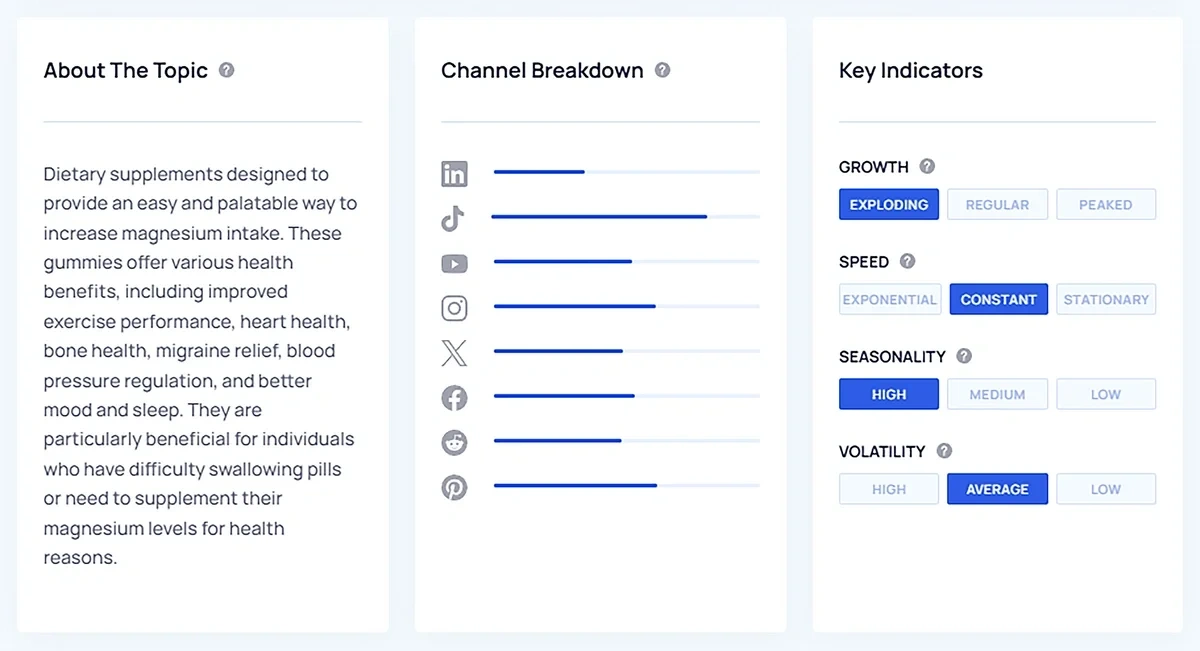This screenshot has width=1200, height=651.
Task: Click the X (Twitter) channel icon
Action: click(x=454, y=352)
